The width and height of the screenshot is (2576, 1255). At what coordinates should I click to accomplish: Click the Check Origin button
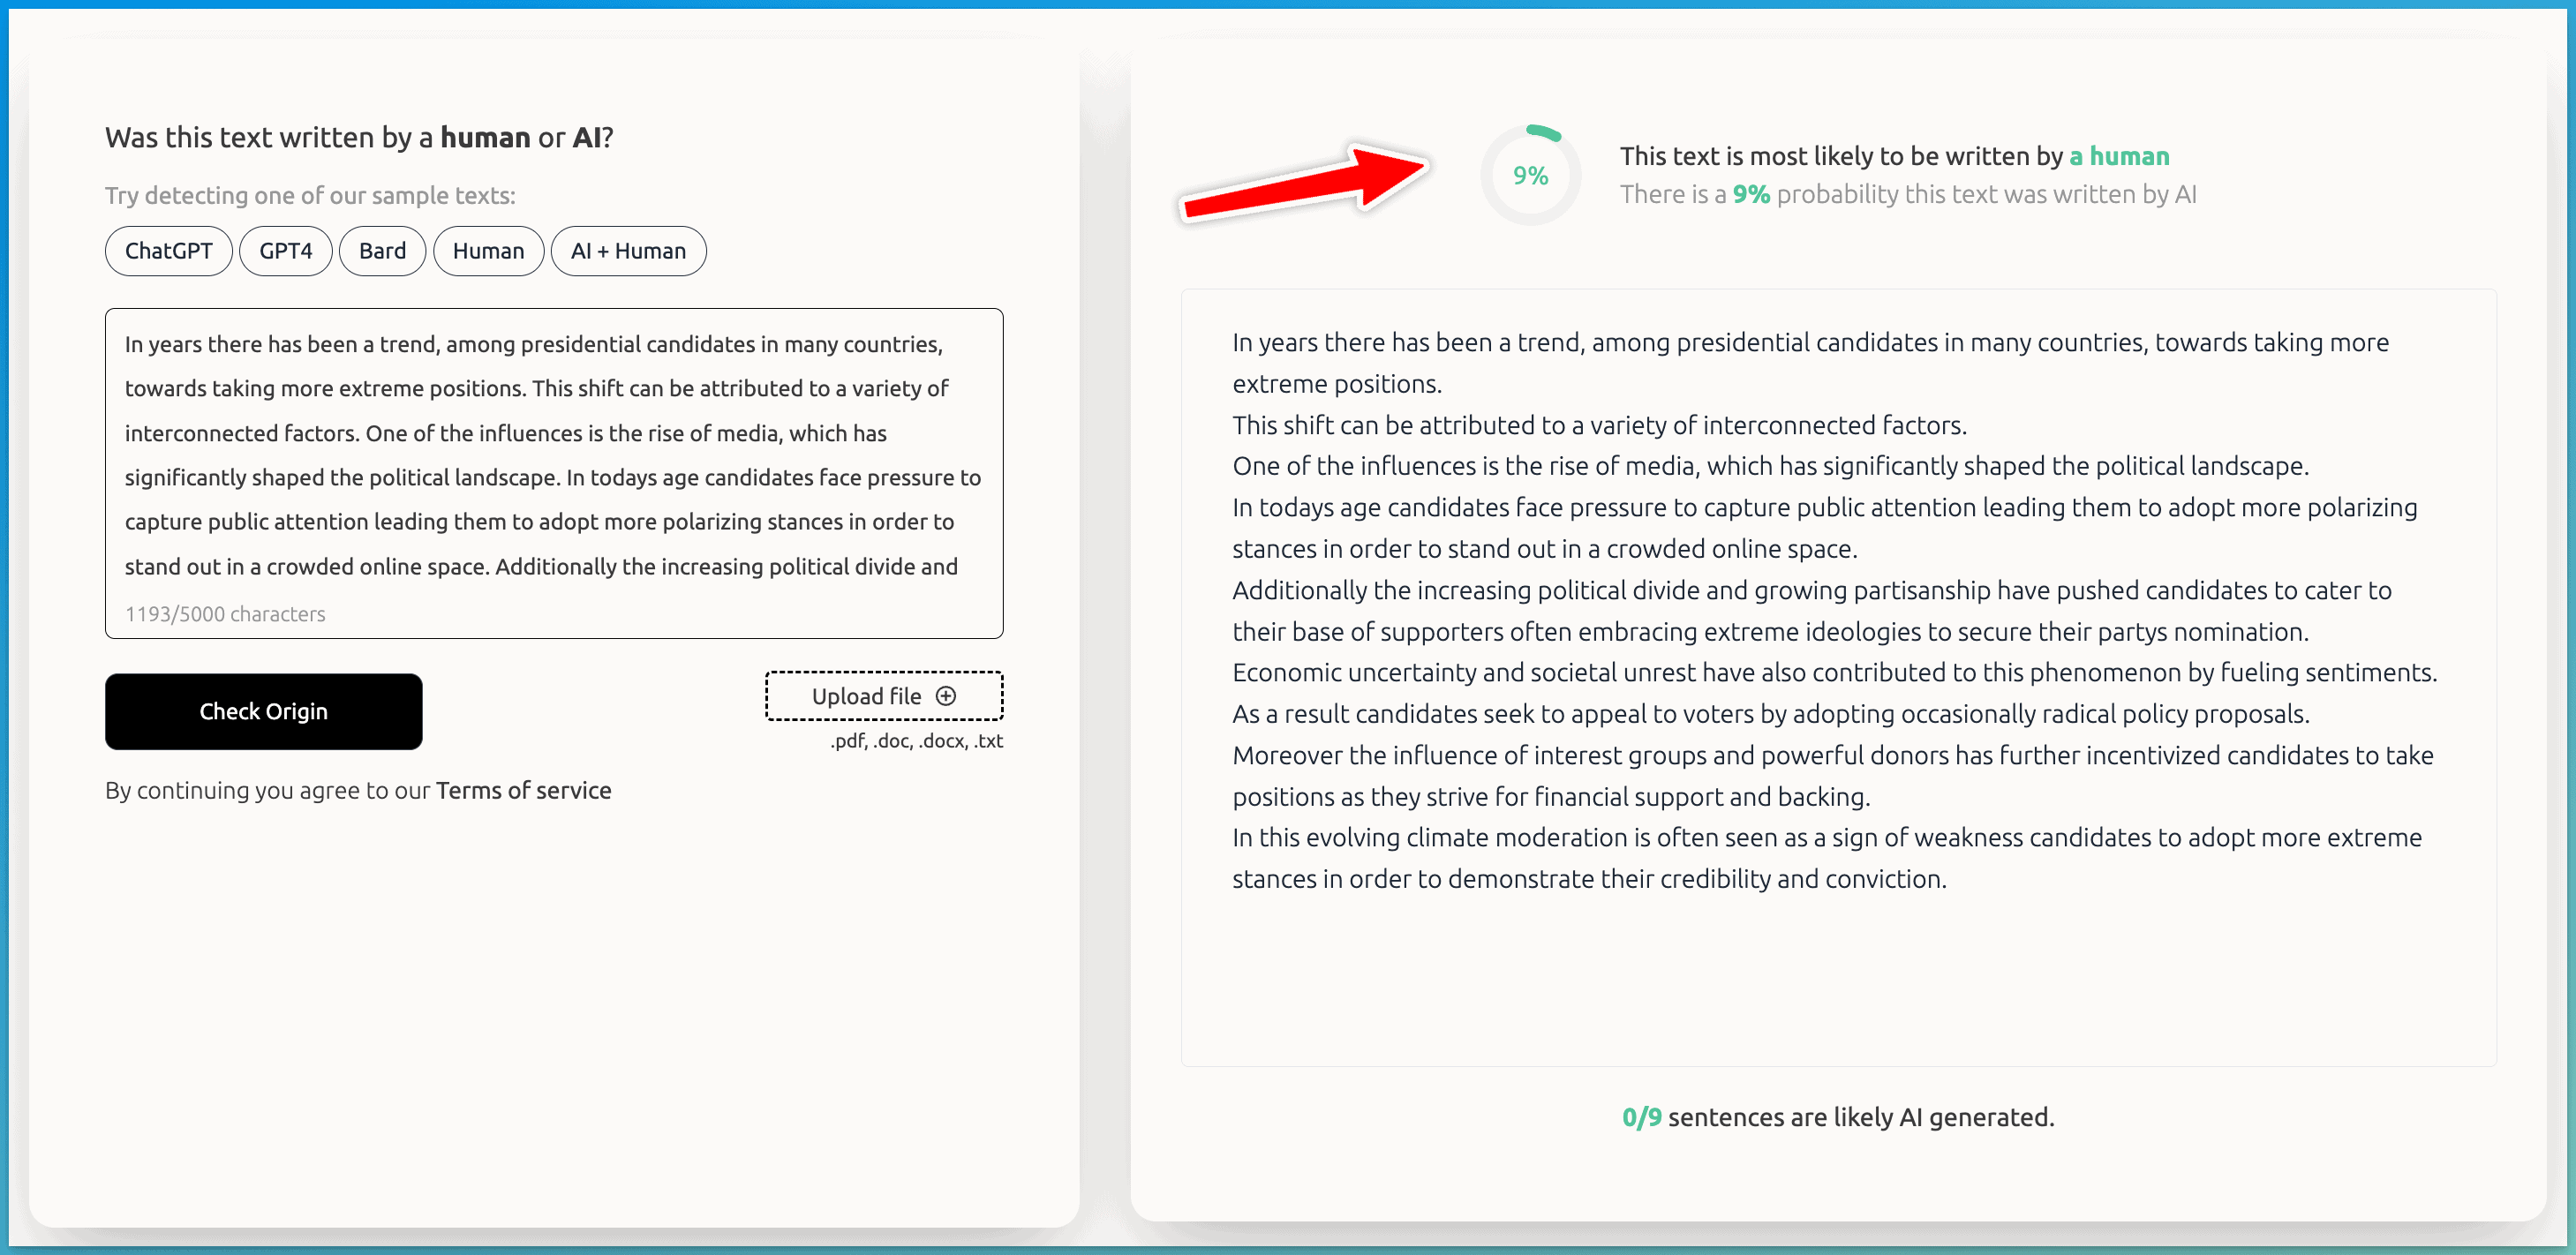[263, 711]
